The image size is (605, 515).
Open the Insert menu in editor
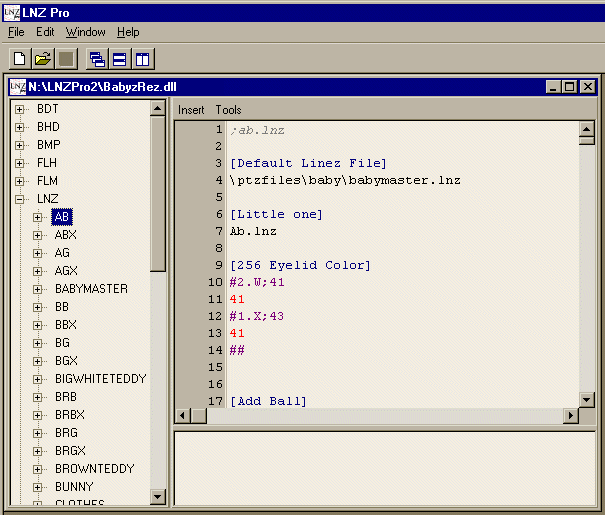coord(191,110)
